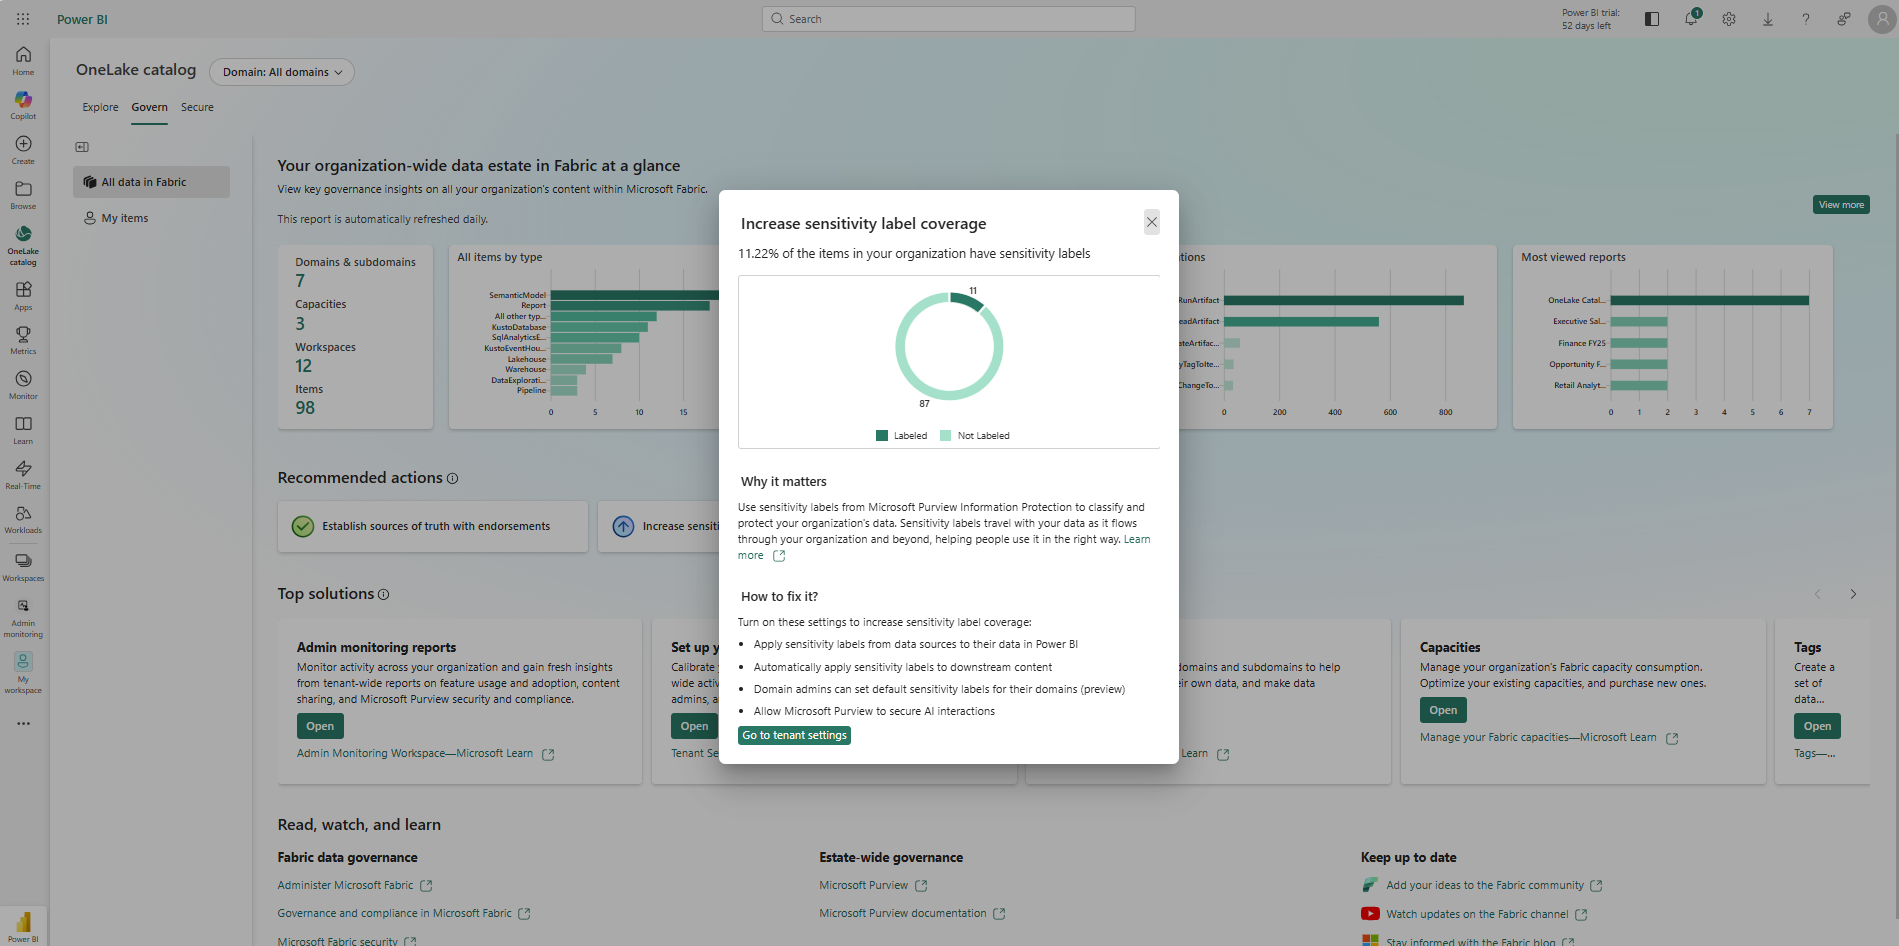
Task: Select OneLake catalog in the sidebar
Action: [x=23, y=244]
